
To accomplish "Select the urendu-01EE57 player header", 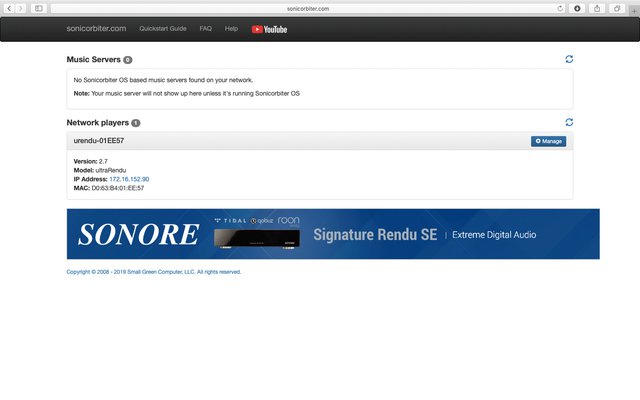I will click(99, 141).
